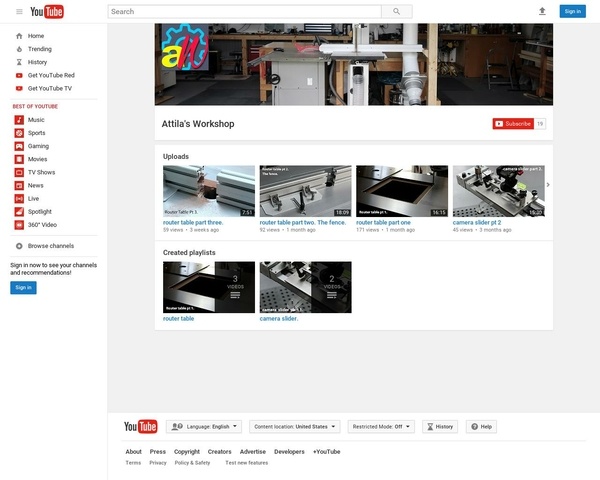Open the router table playlist title

tap(178, 318)
